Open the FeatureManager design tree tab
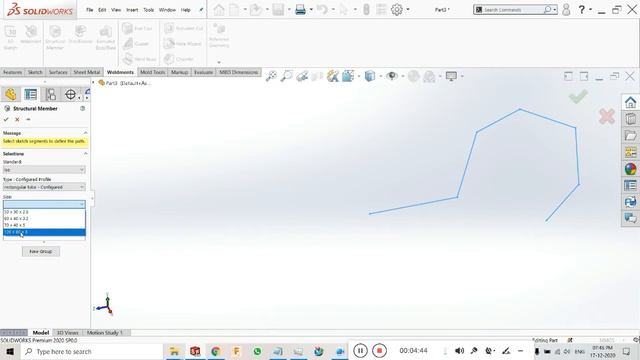The image size is (640, 360). (11, 94)
